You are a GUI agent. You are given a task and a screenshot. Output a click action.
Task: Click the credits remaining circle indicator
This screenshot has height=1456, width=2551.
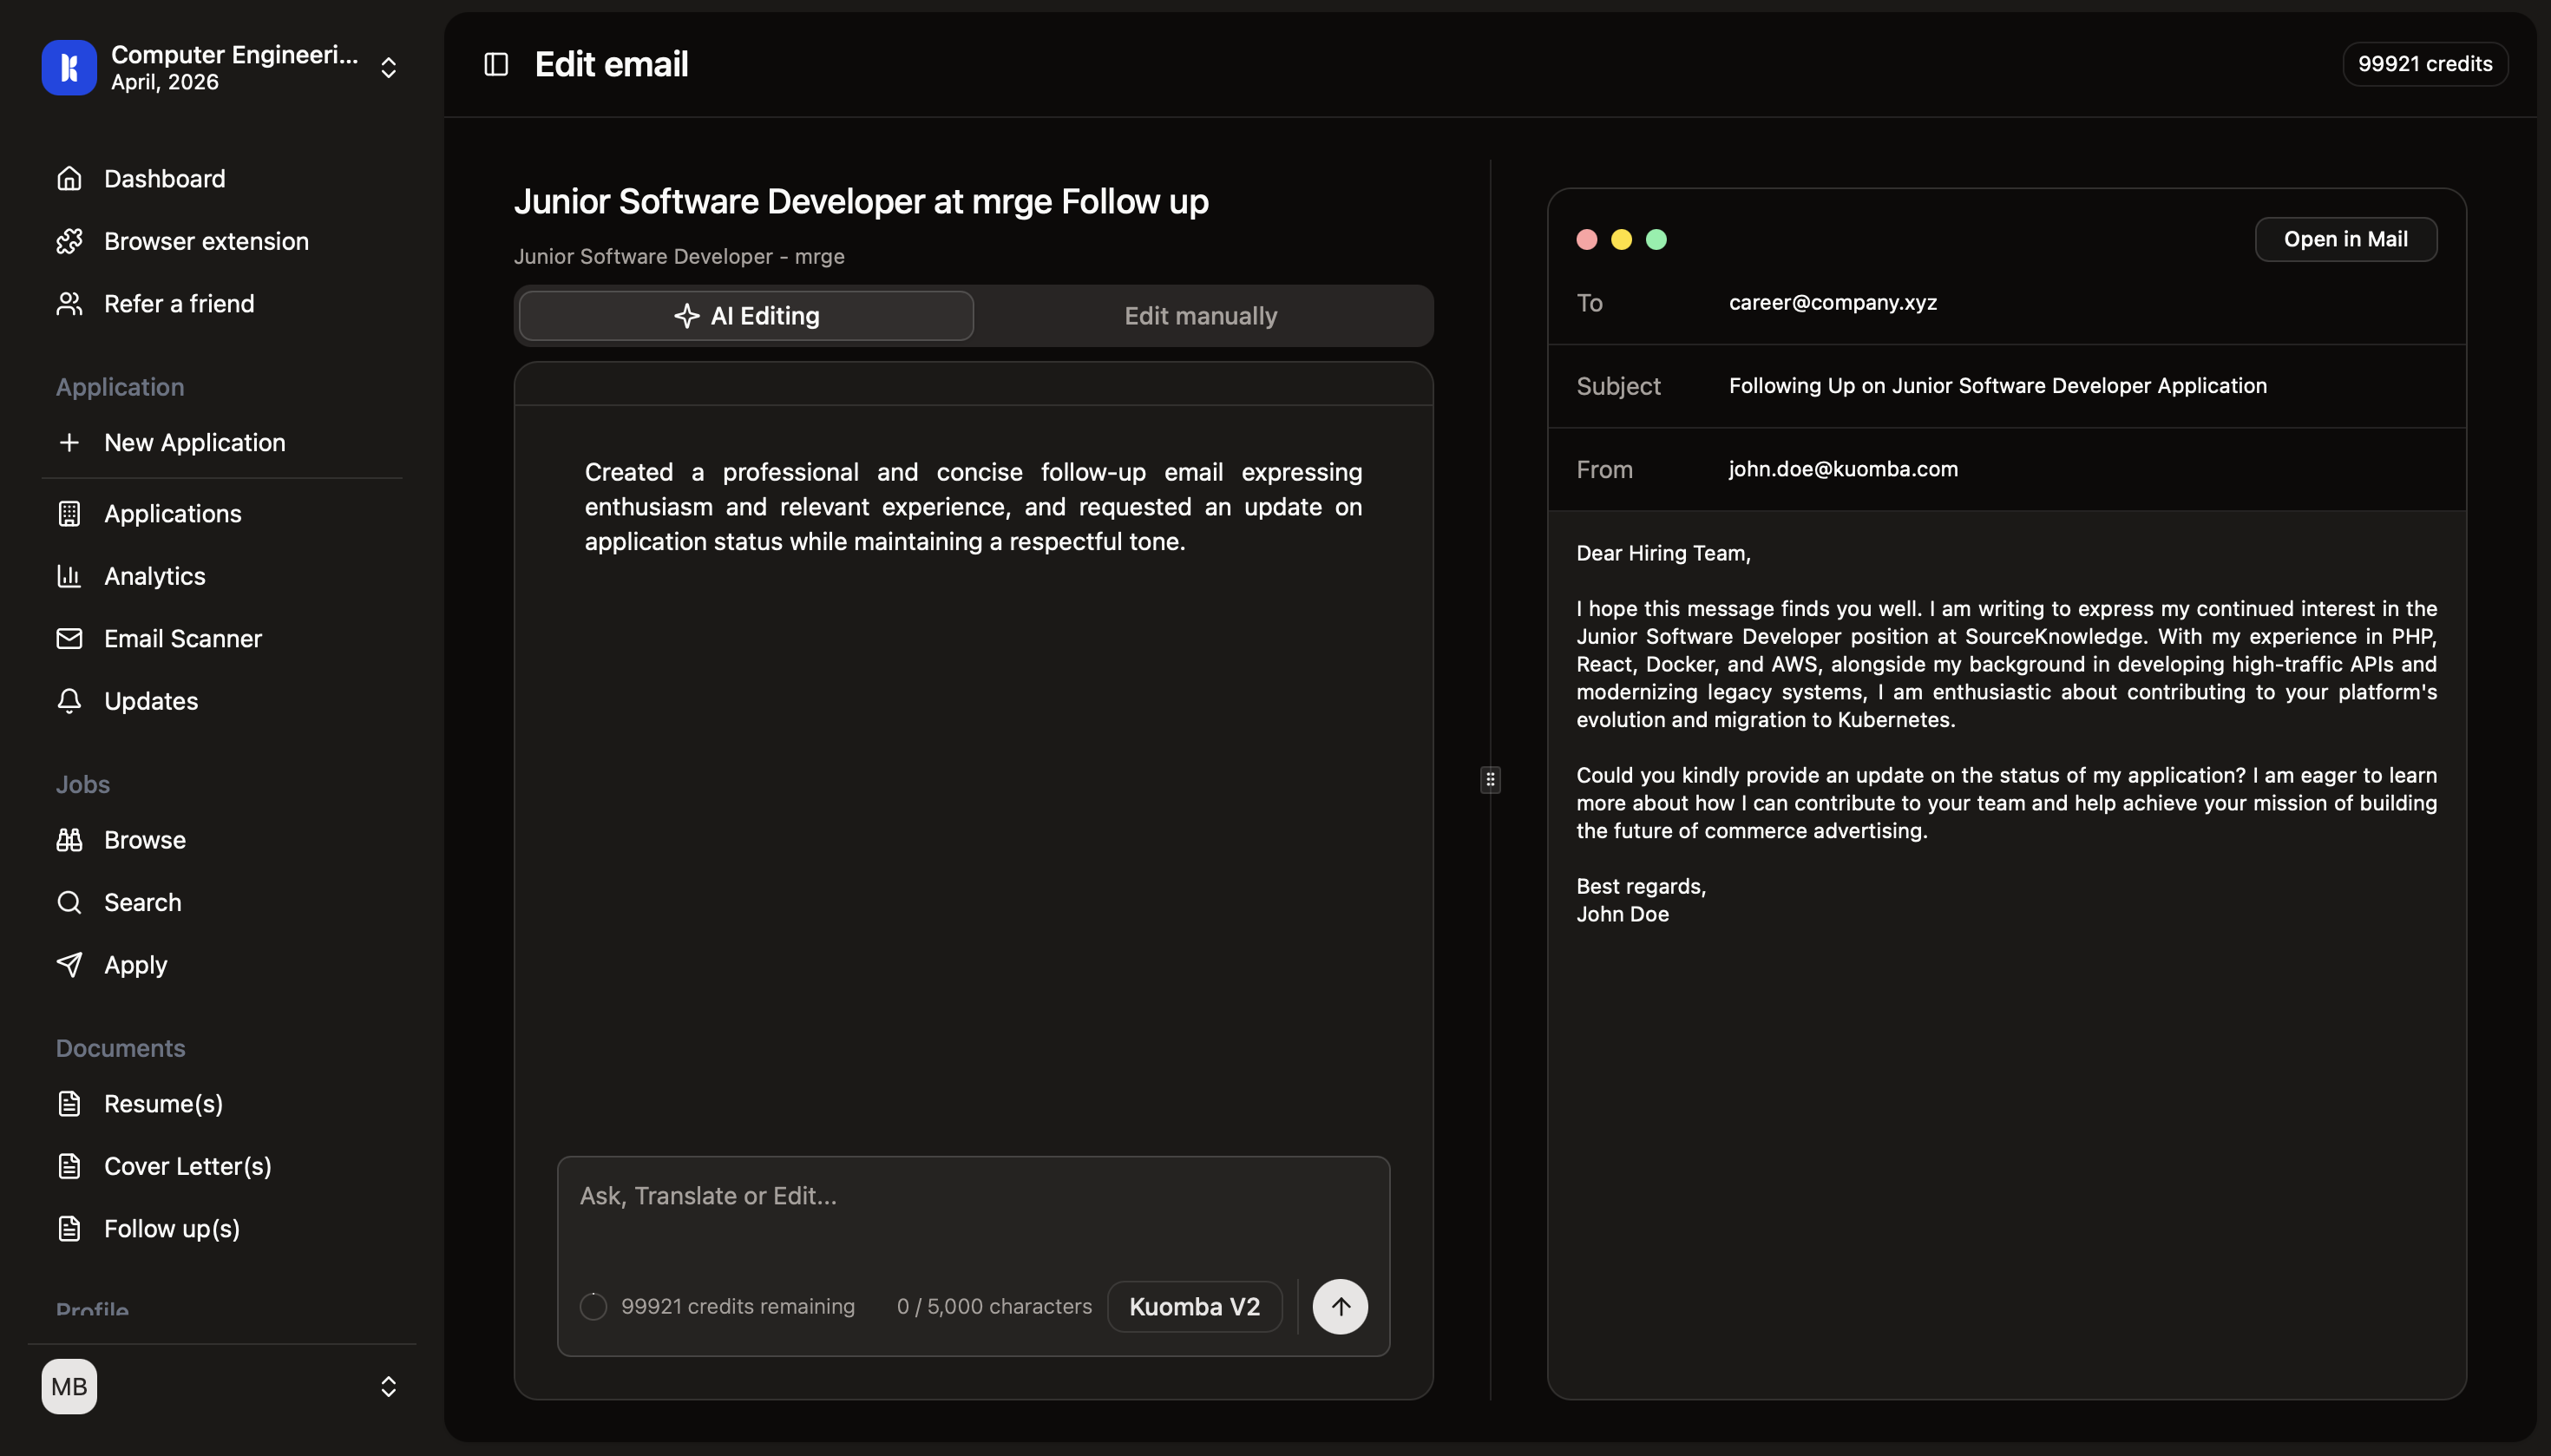pos(593,1306)
